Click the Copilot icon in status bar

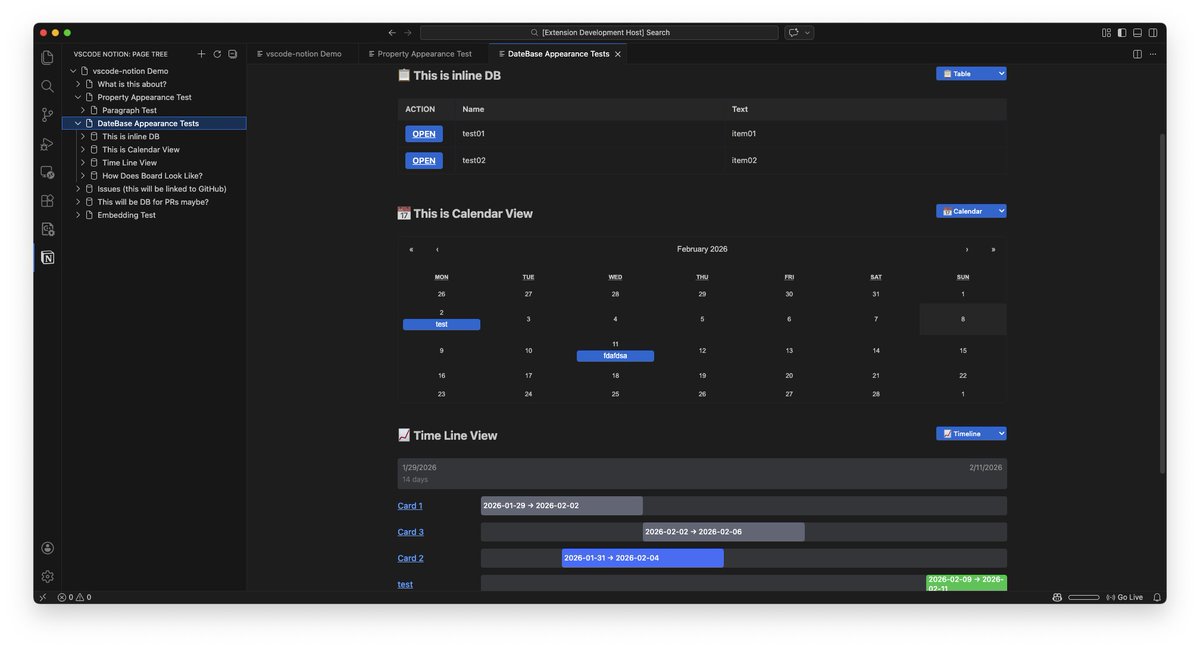click(x=1057, y=597)
